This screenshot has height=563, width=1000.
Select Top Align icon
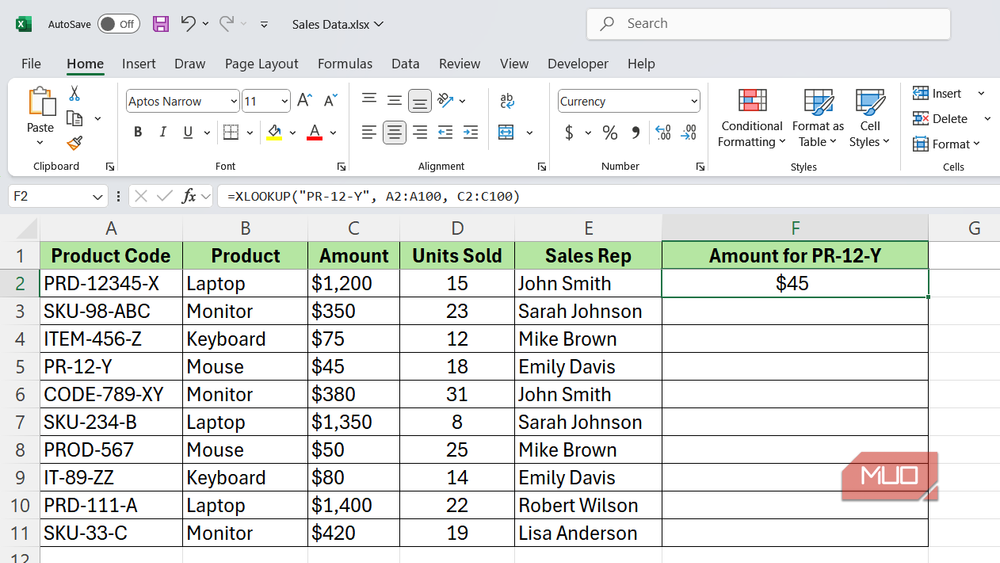pos(369,100)
